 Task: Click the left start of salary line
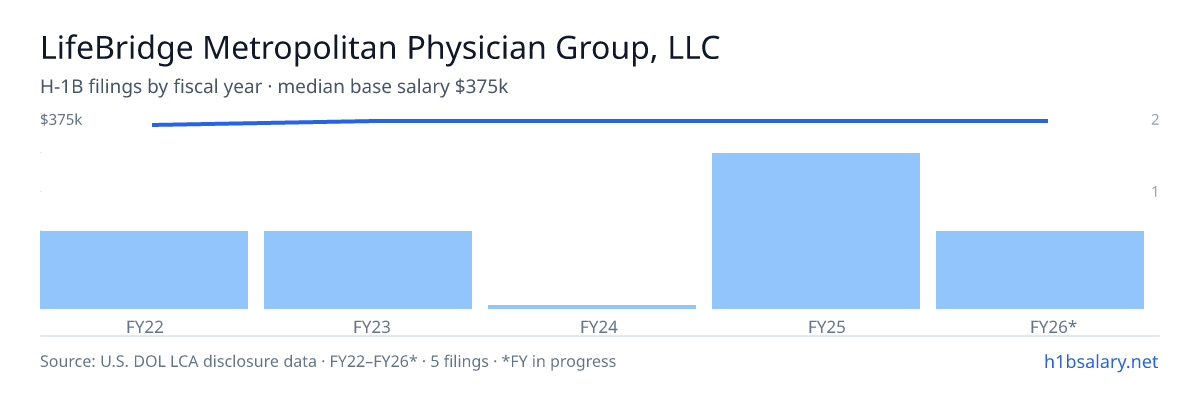tap(154, 125)
